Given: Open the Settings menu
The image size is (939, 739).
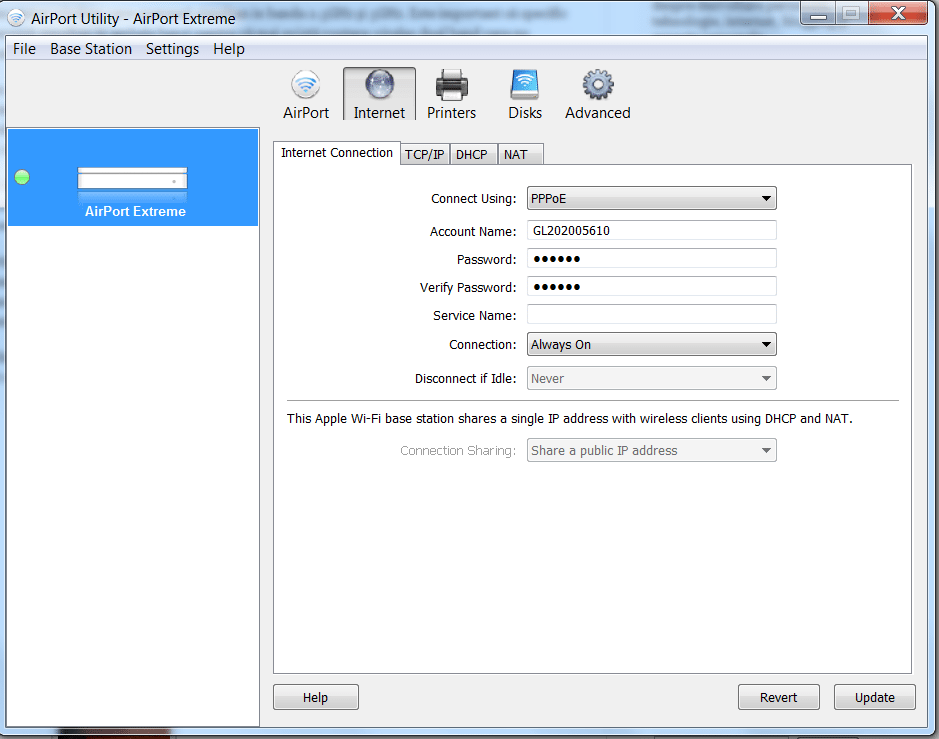Looking at the screenshot, I should 172,49.
